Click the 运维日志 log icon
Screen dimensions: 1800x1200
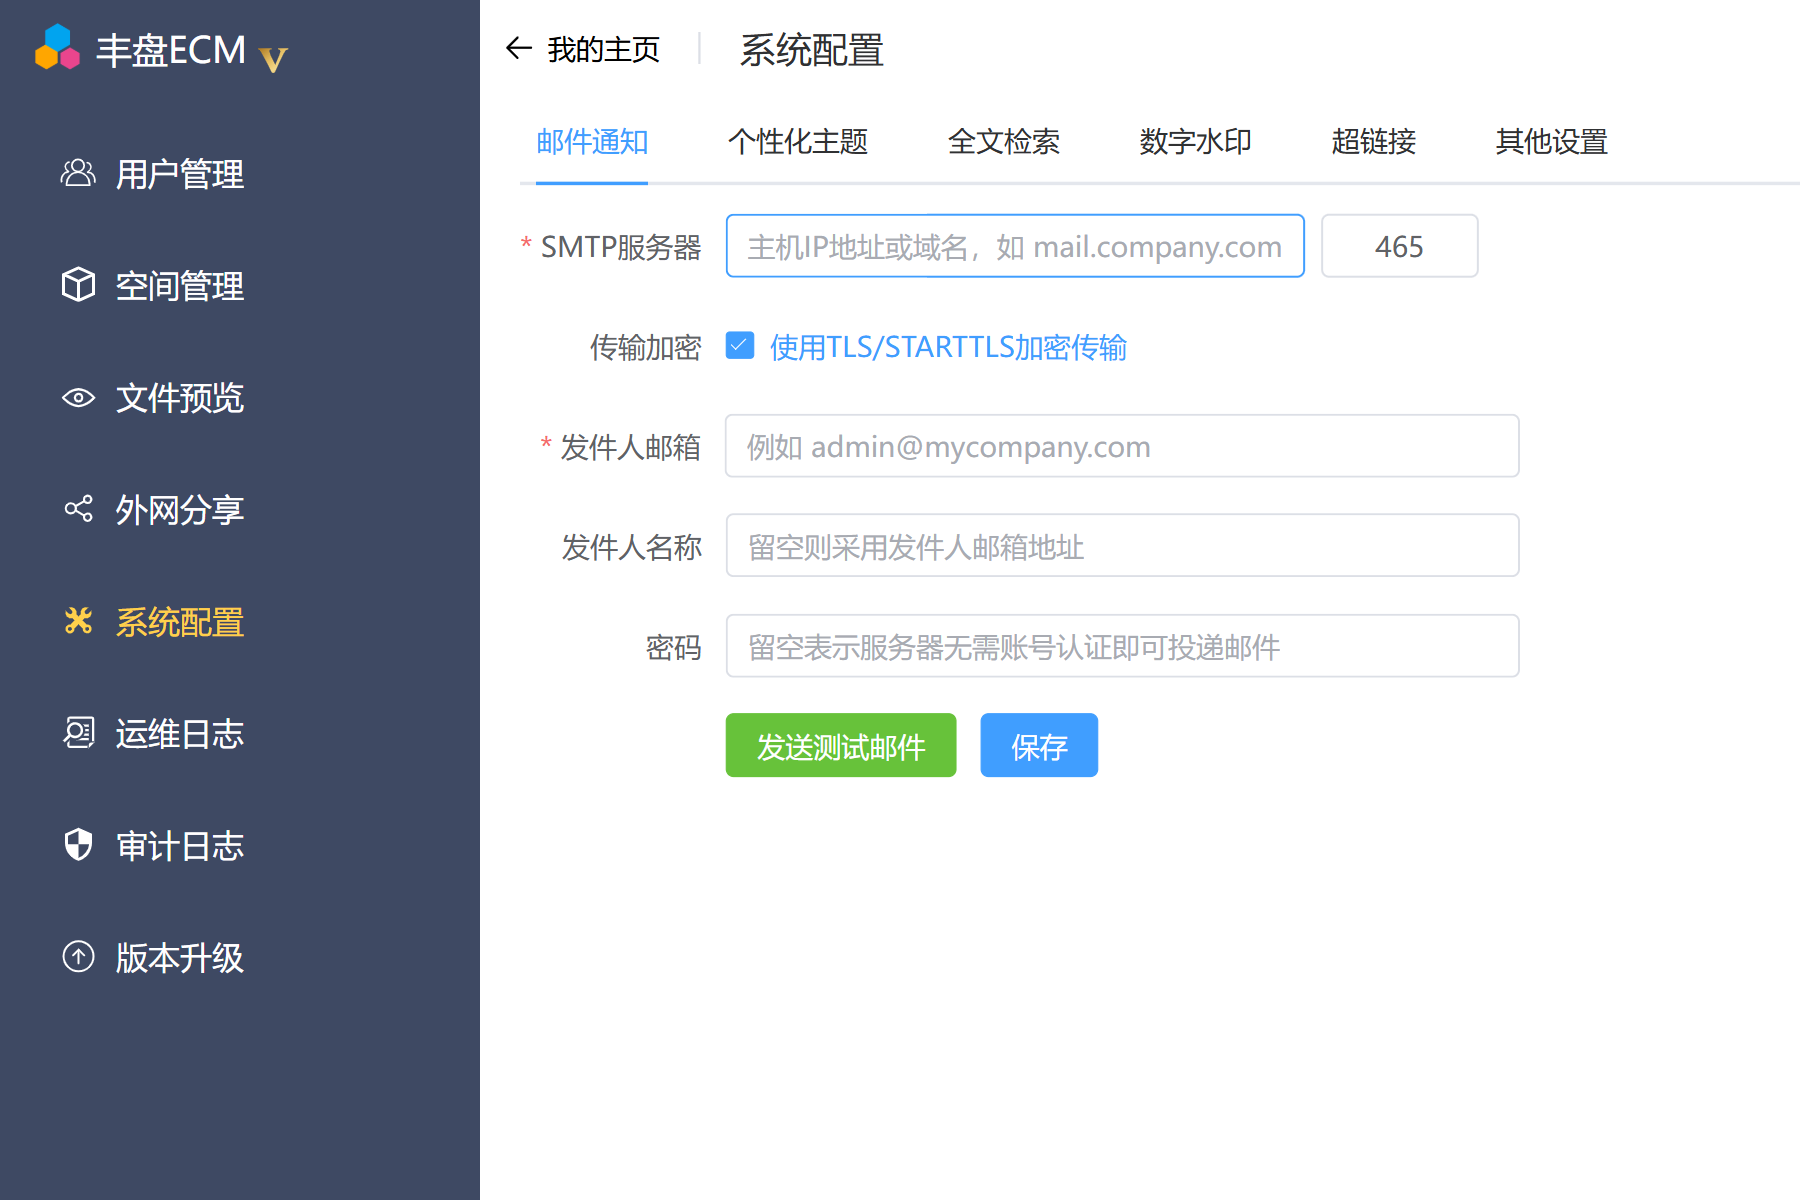[x=78, y=733]
